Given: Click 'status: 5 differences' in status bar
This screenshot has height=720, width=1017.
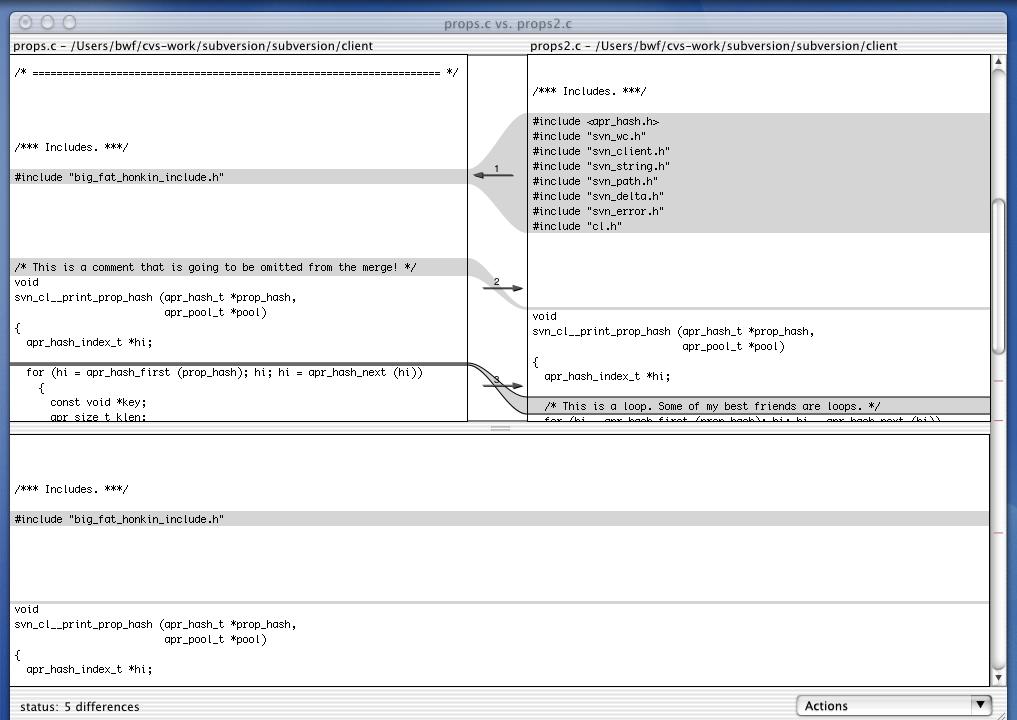Looking at the screenshot, I should (x=80, y=706).
